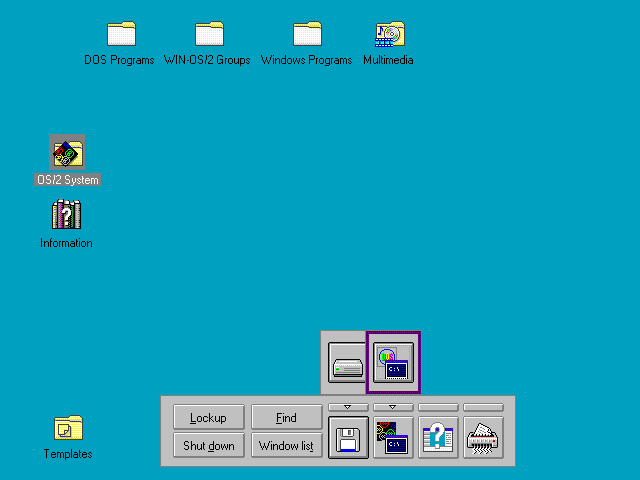Click the Find button
This screenshot has height=480, width=640.
(287, 417)
